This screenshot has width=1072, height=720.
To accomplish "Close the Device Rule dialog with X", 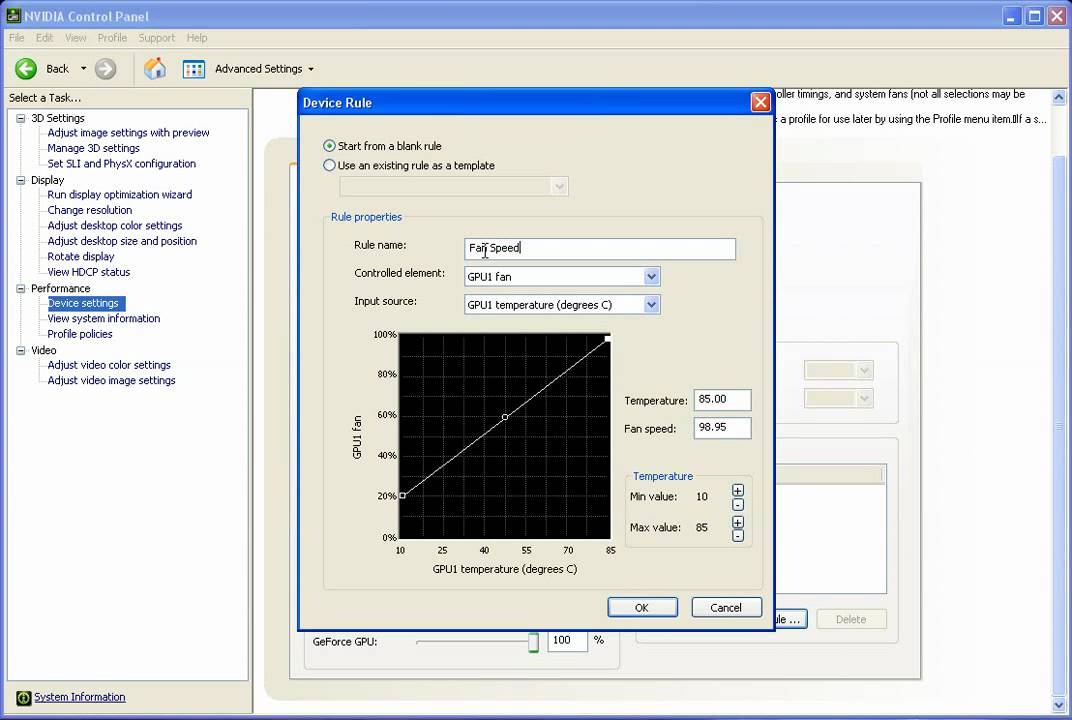I will pyautogui.click(x=760, y=103).
